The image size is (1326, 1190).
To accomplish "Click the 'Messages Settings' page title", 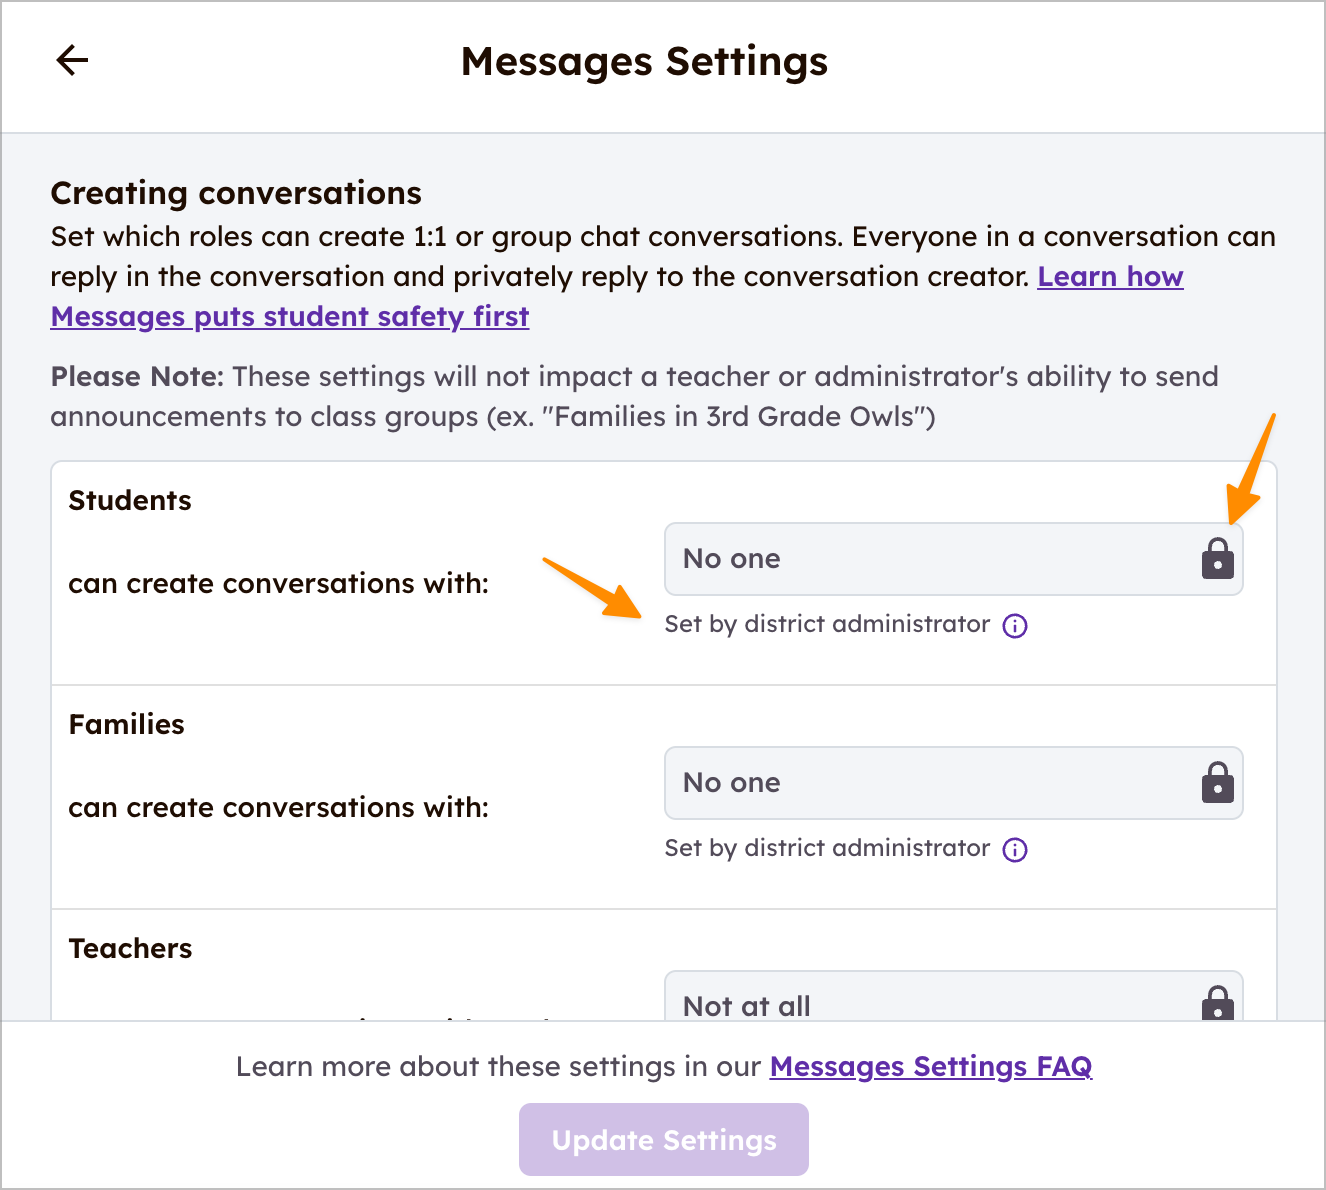I will [644, 62].
